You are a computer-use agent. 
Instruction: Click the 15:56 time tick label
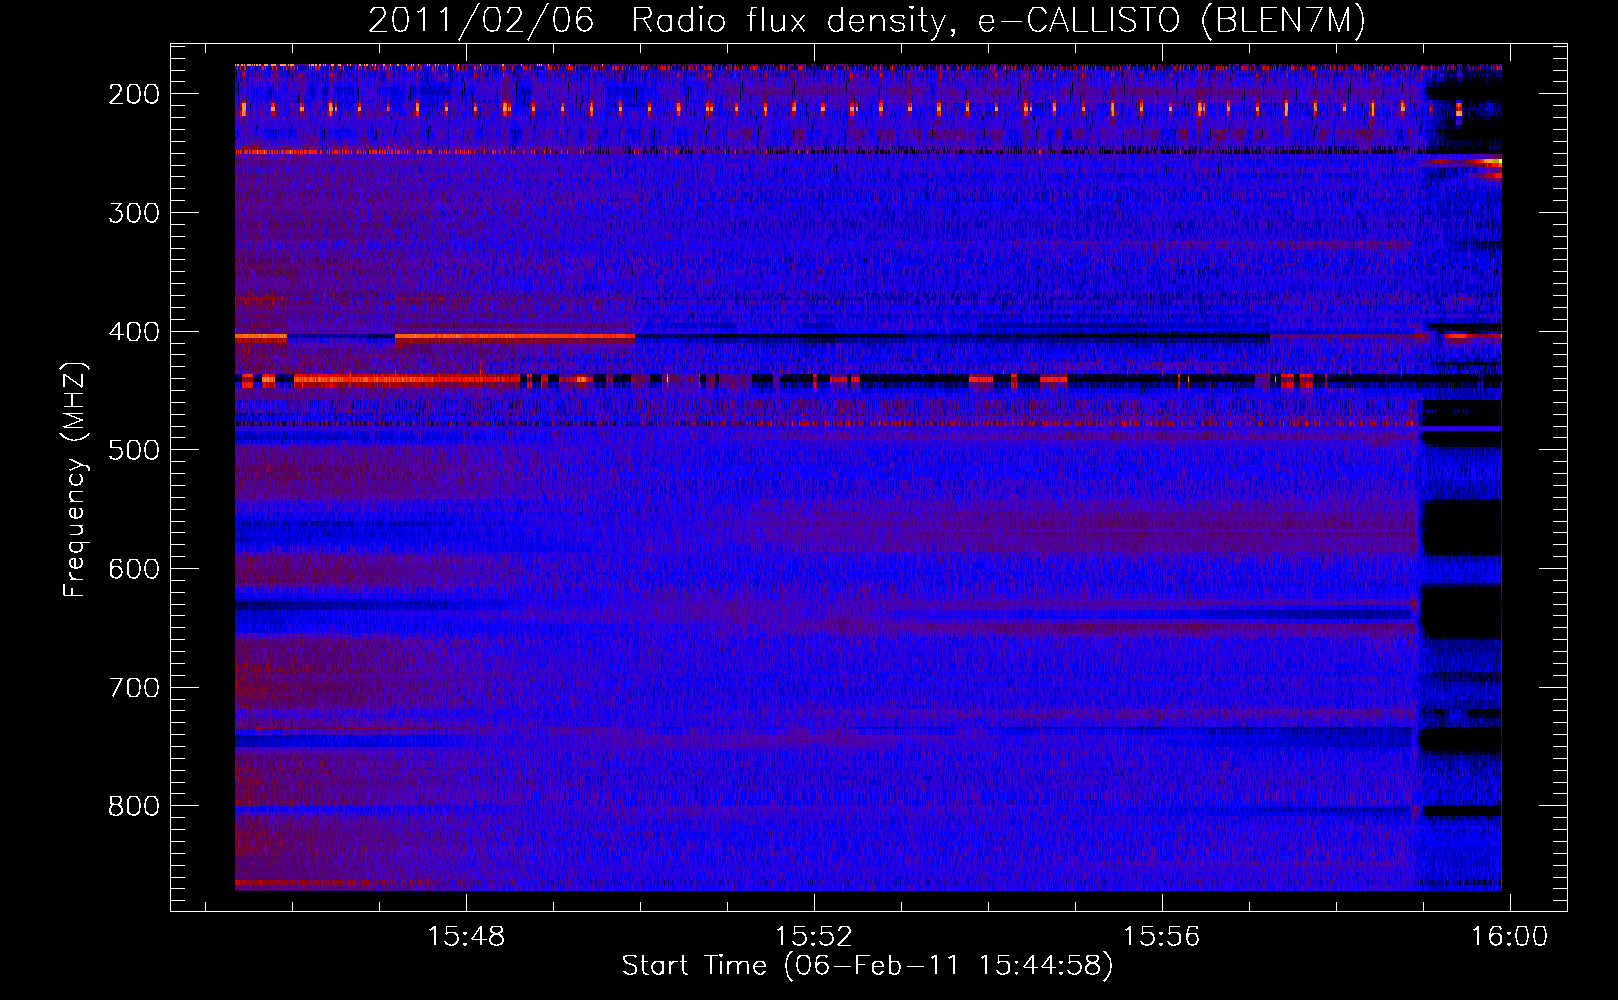point(1161,937)
